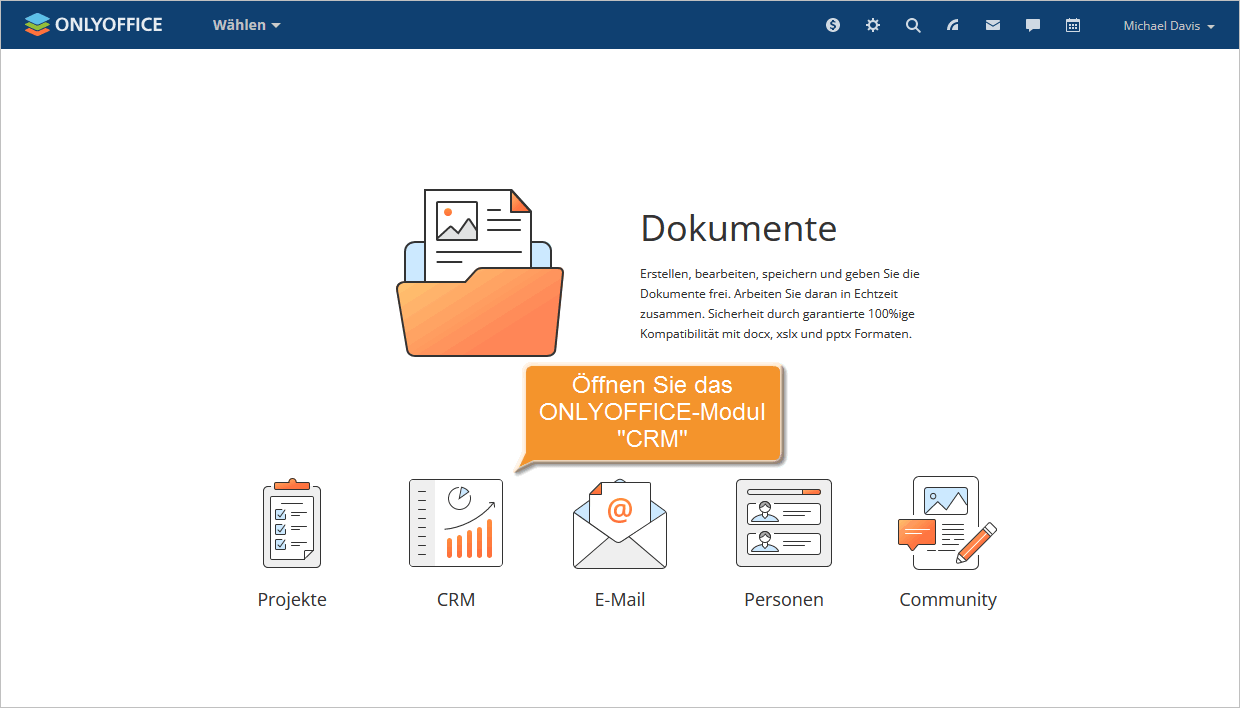Open the Michael Davis user menu
1240x708 pixels.
click(x=1169, y=26)
